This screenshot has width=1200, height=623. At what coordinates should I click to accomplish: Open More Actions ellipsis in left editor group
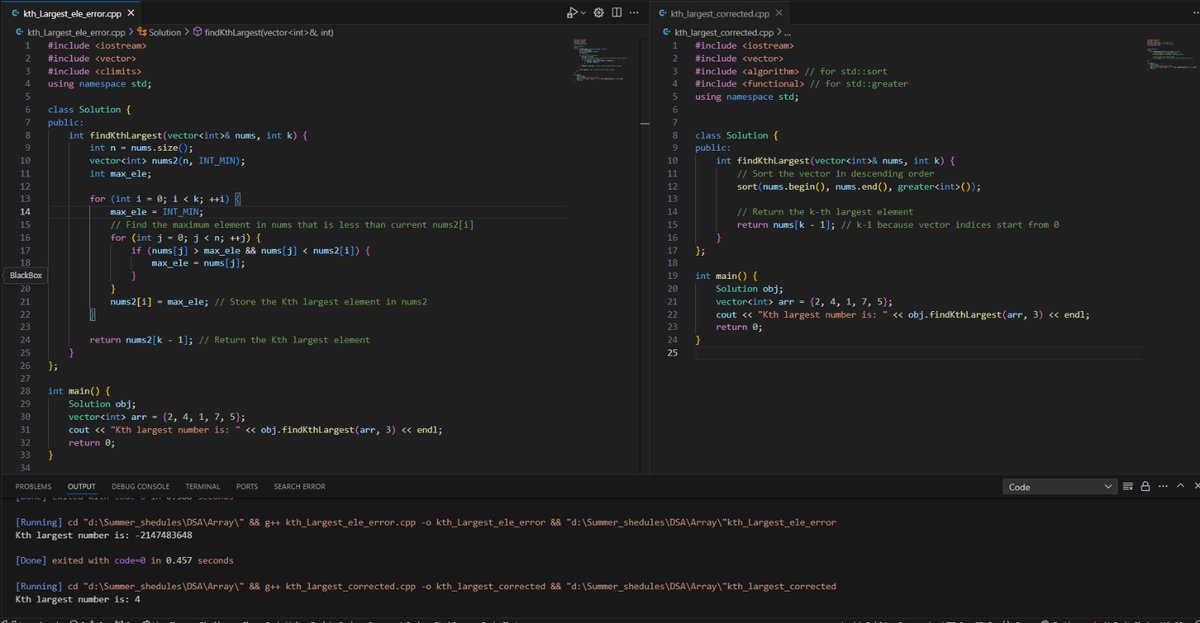click(x=636, y=14)
